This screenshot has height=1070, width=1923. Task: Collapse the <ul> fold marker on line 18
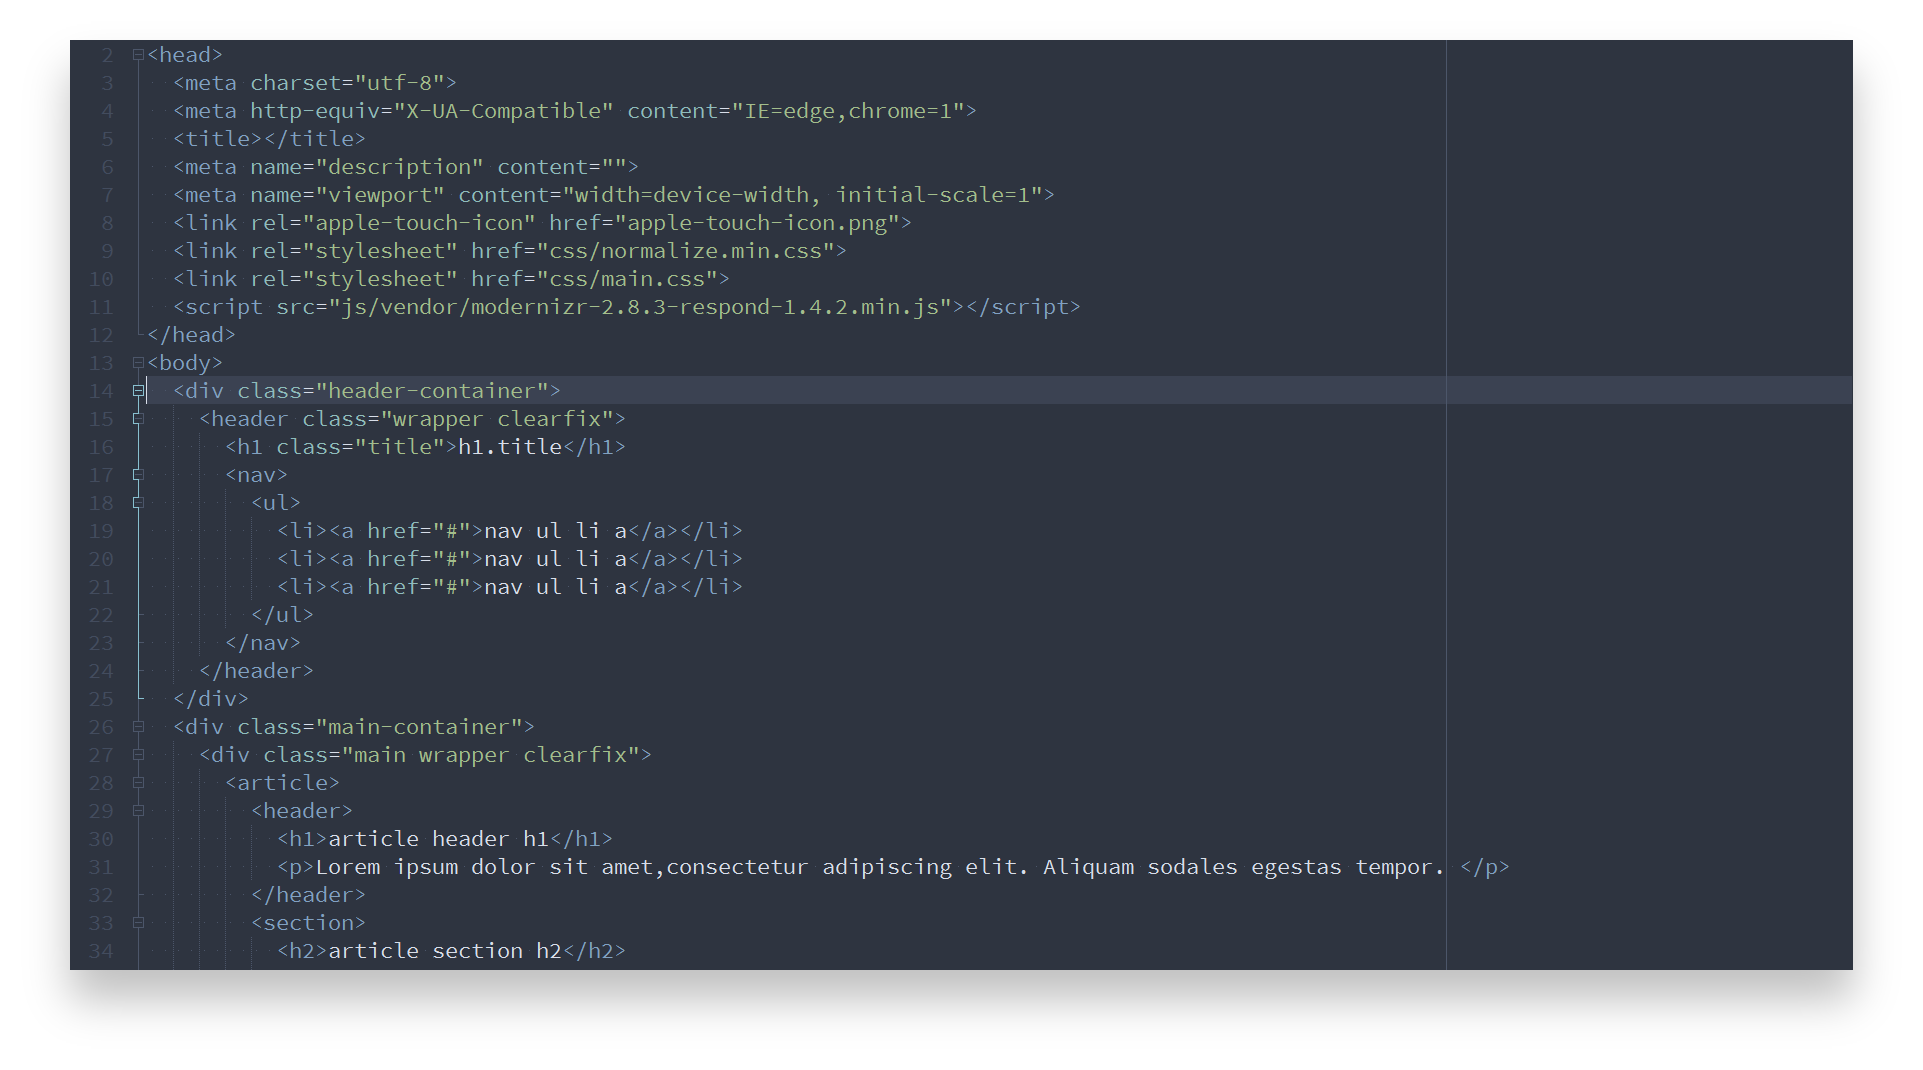tap(138, 503)
